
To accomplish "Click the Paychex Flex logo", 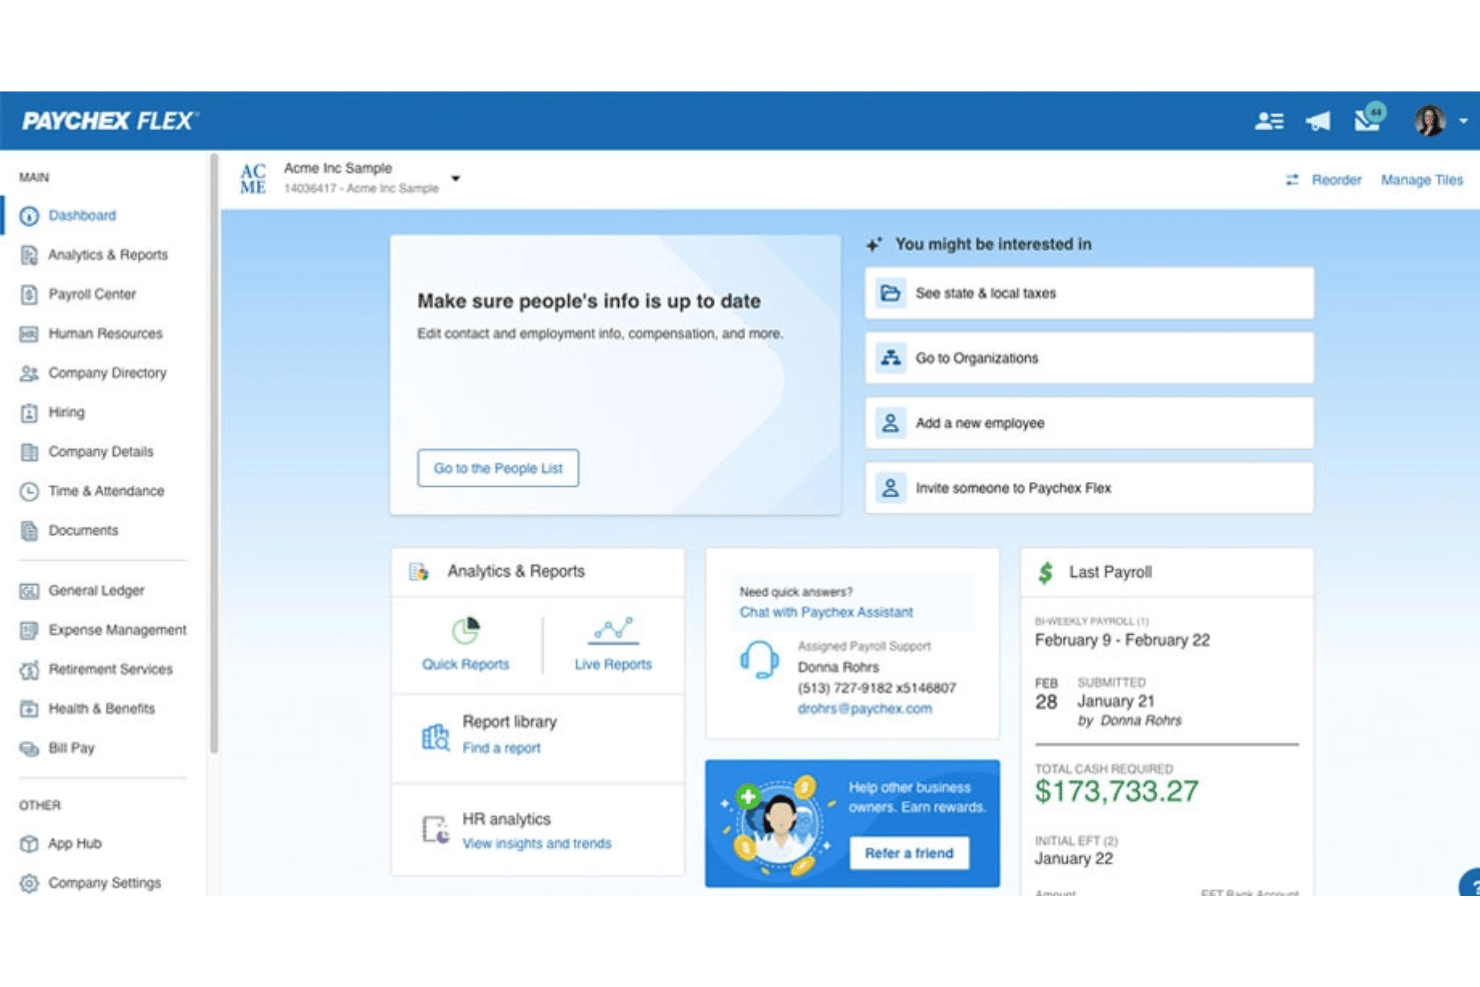I will click(x=110, y=121).
